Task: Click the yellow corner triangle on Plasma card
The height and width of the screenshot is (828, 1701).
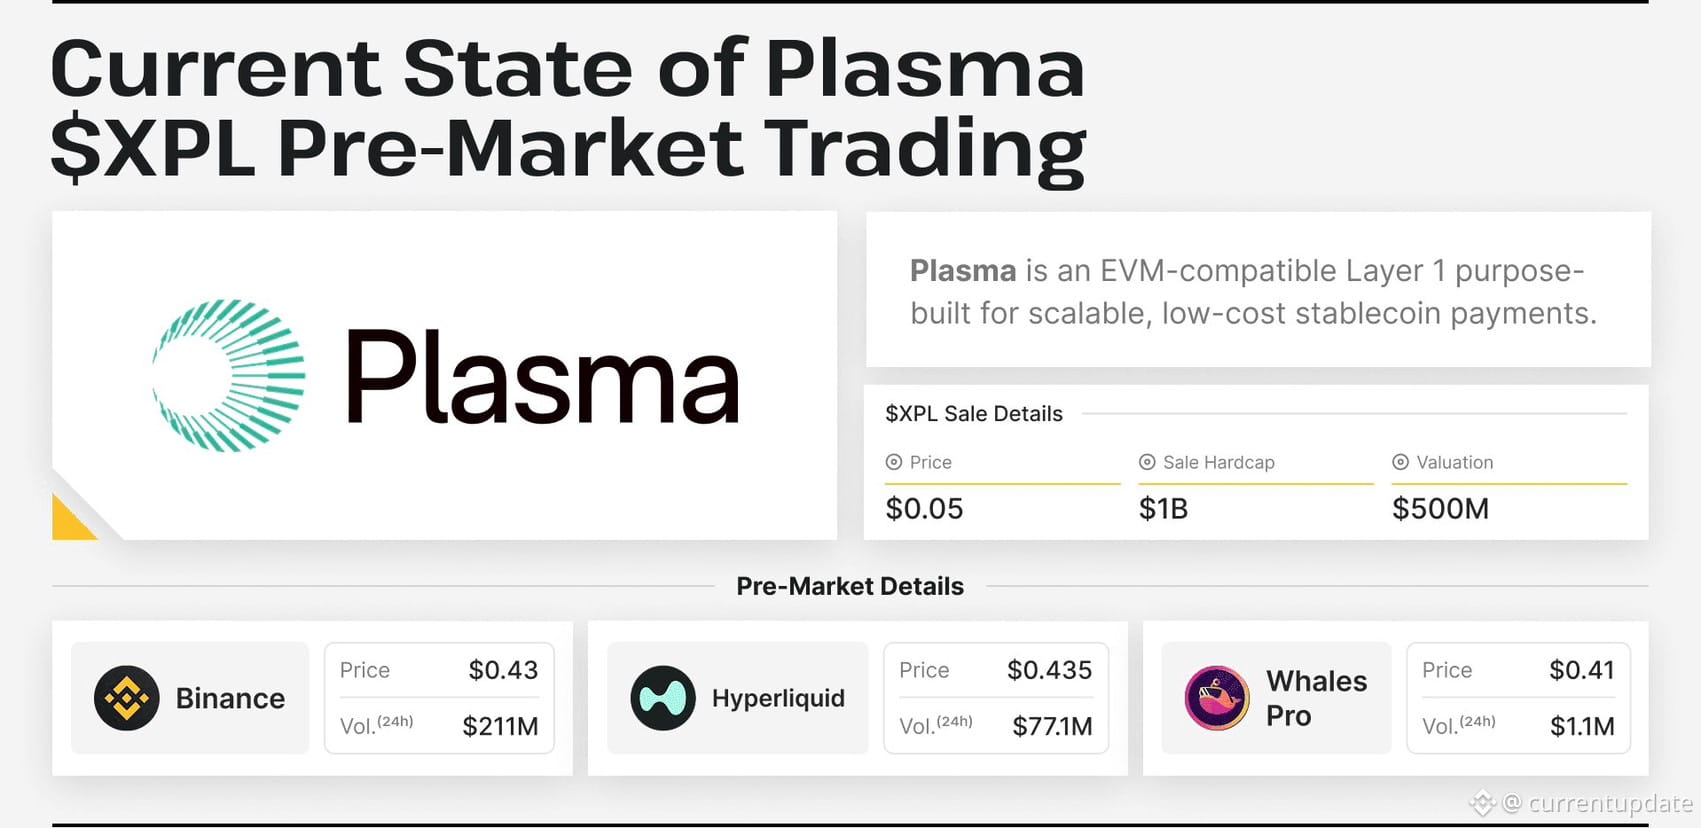Action: click(x=72, y=517)
